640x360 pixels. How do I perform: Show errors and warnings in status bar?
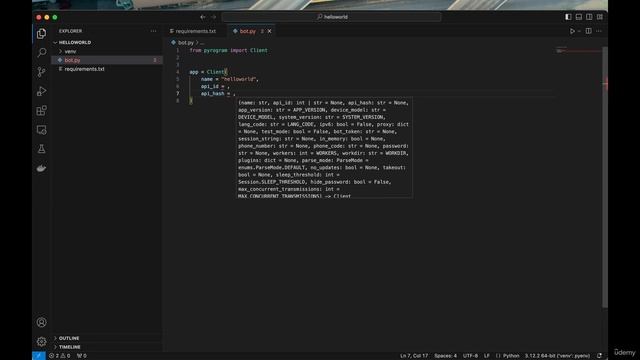click(x=60, y=356)
